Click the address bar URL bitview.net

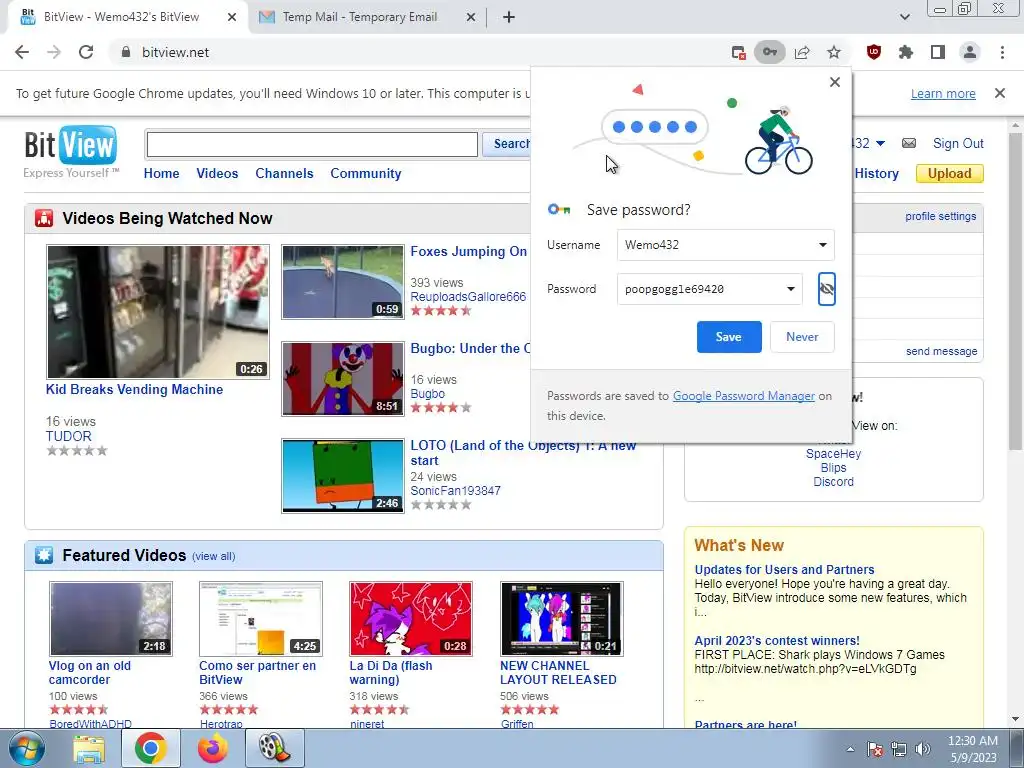176,52
